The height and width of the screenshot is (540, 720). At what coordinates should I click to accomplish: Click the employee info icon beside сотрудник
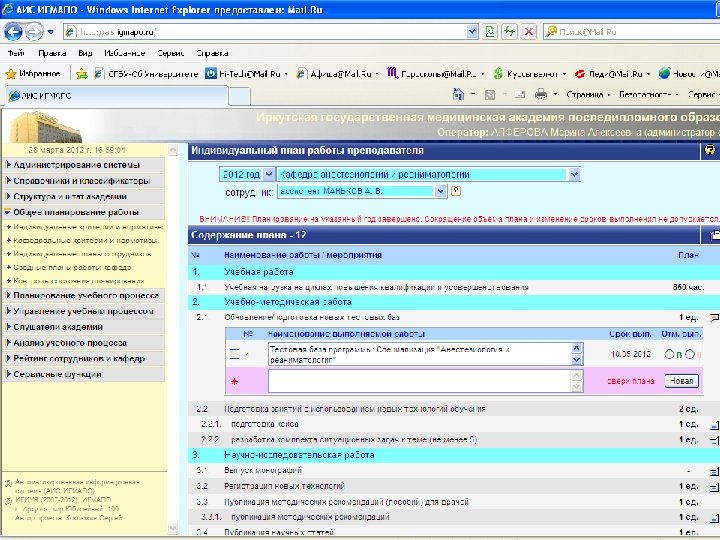(456, 191)
